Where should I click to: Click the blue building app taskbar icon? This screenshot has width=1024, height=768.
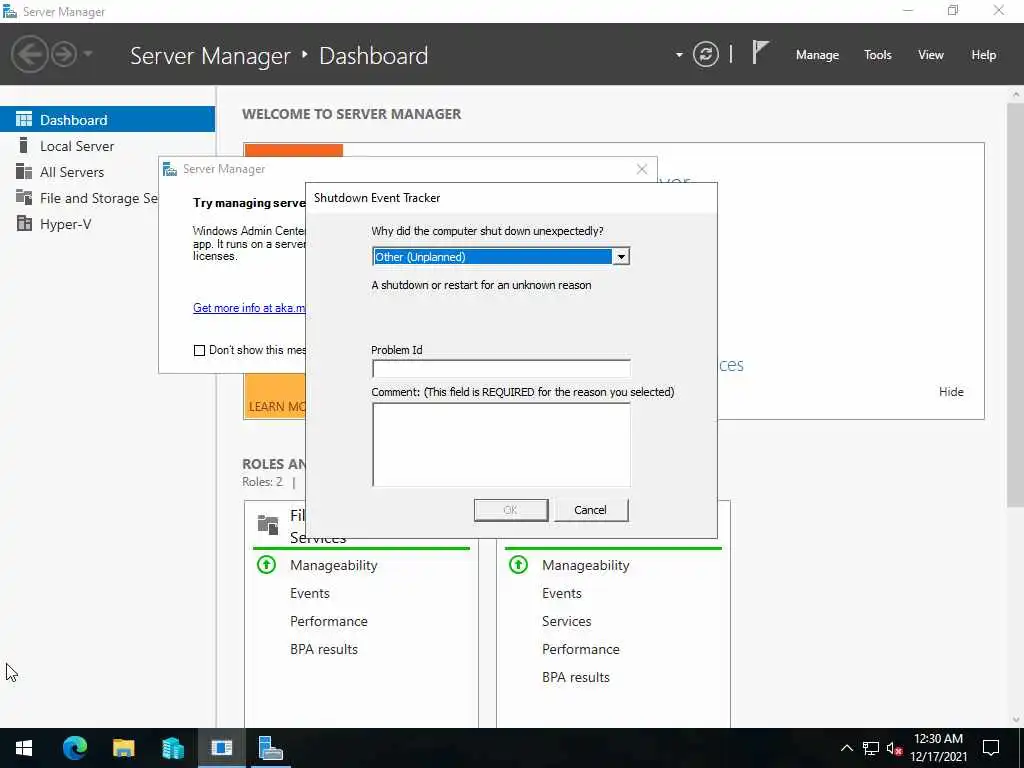click(172, 748)
